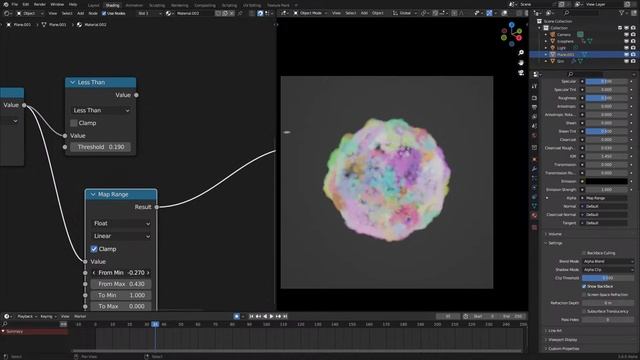Image resolution: width=640 pixels, height=360 pixels.
Task: Adjust the Roughness slider
Action: click(607, 98)
